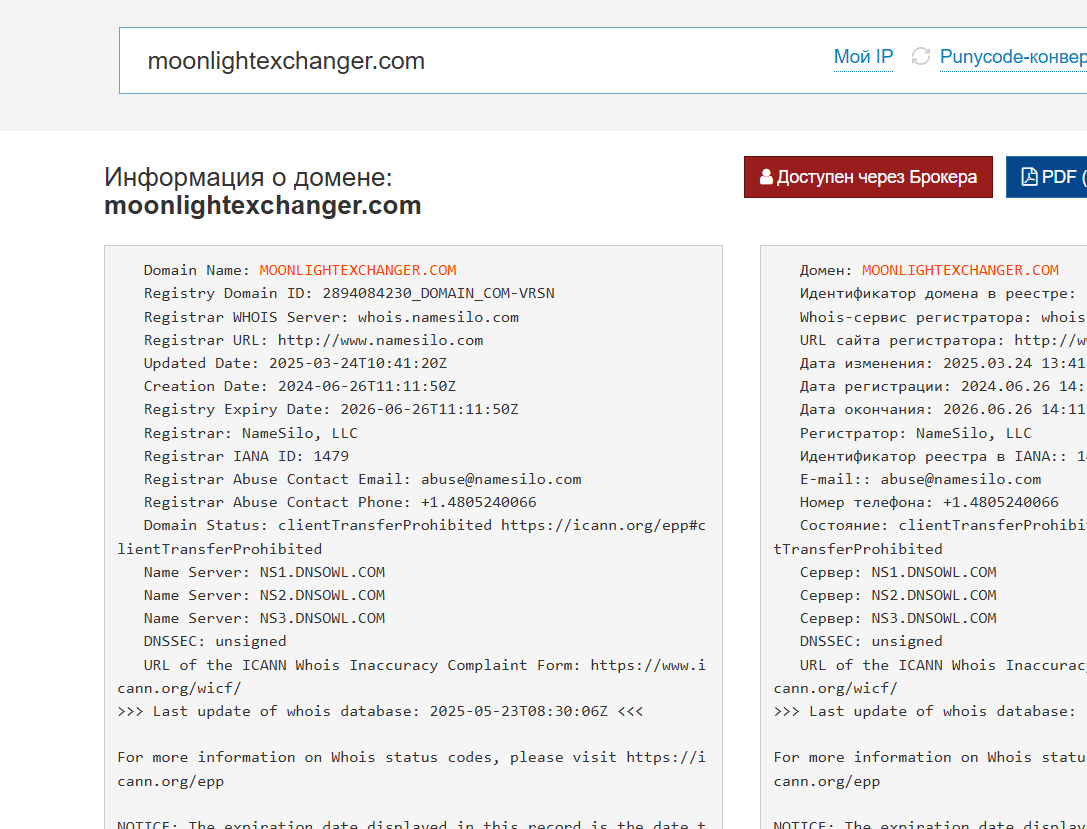Click Domain Status clientTransferProhibited line

point(412,536)
